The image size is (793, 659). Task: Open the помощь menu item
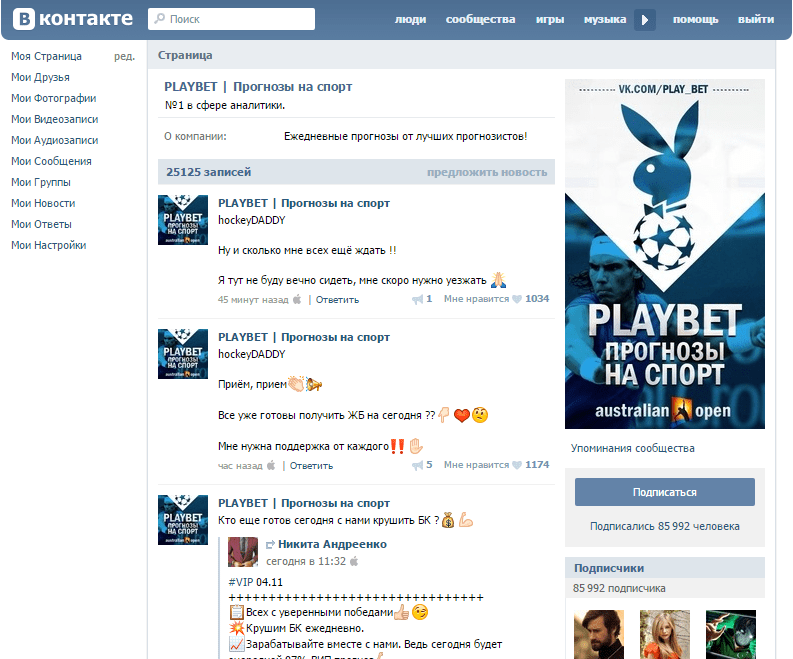695,19
